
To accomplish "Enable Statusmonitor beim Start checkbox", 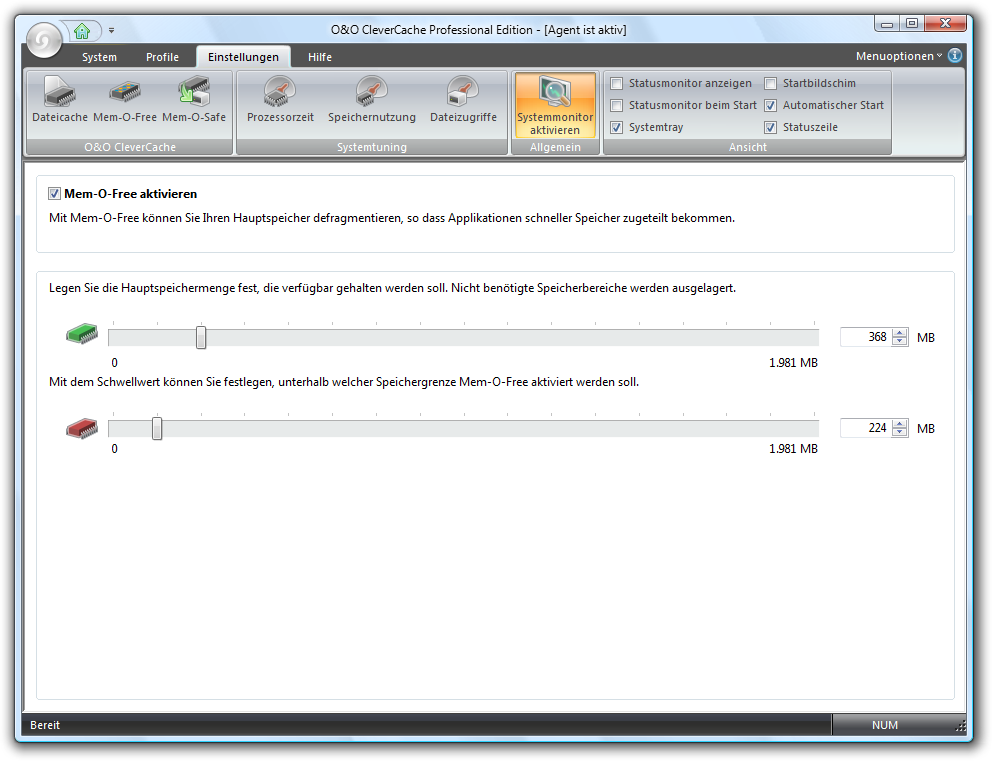I will click(x=617, y=106).
